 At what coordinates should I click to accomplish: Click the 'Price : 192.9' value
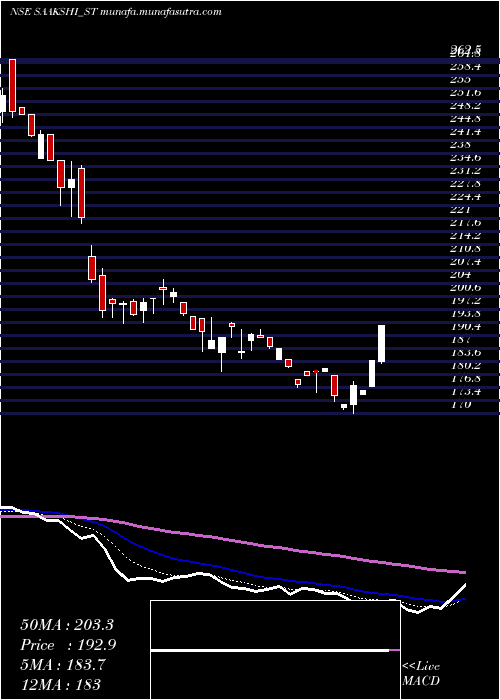tap(68, 645)
